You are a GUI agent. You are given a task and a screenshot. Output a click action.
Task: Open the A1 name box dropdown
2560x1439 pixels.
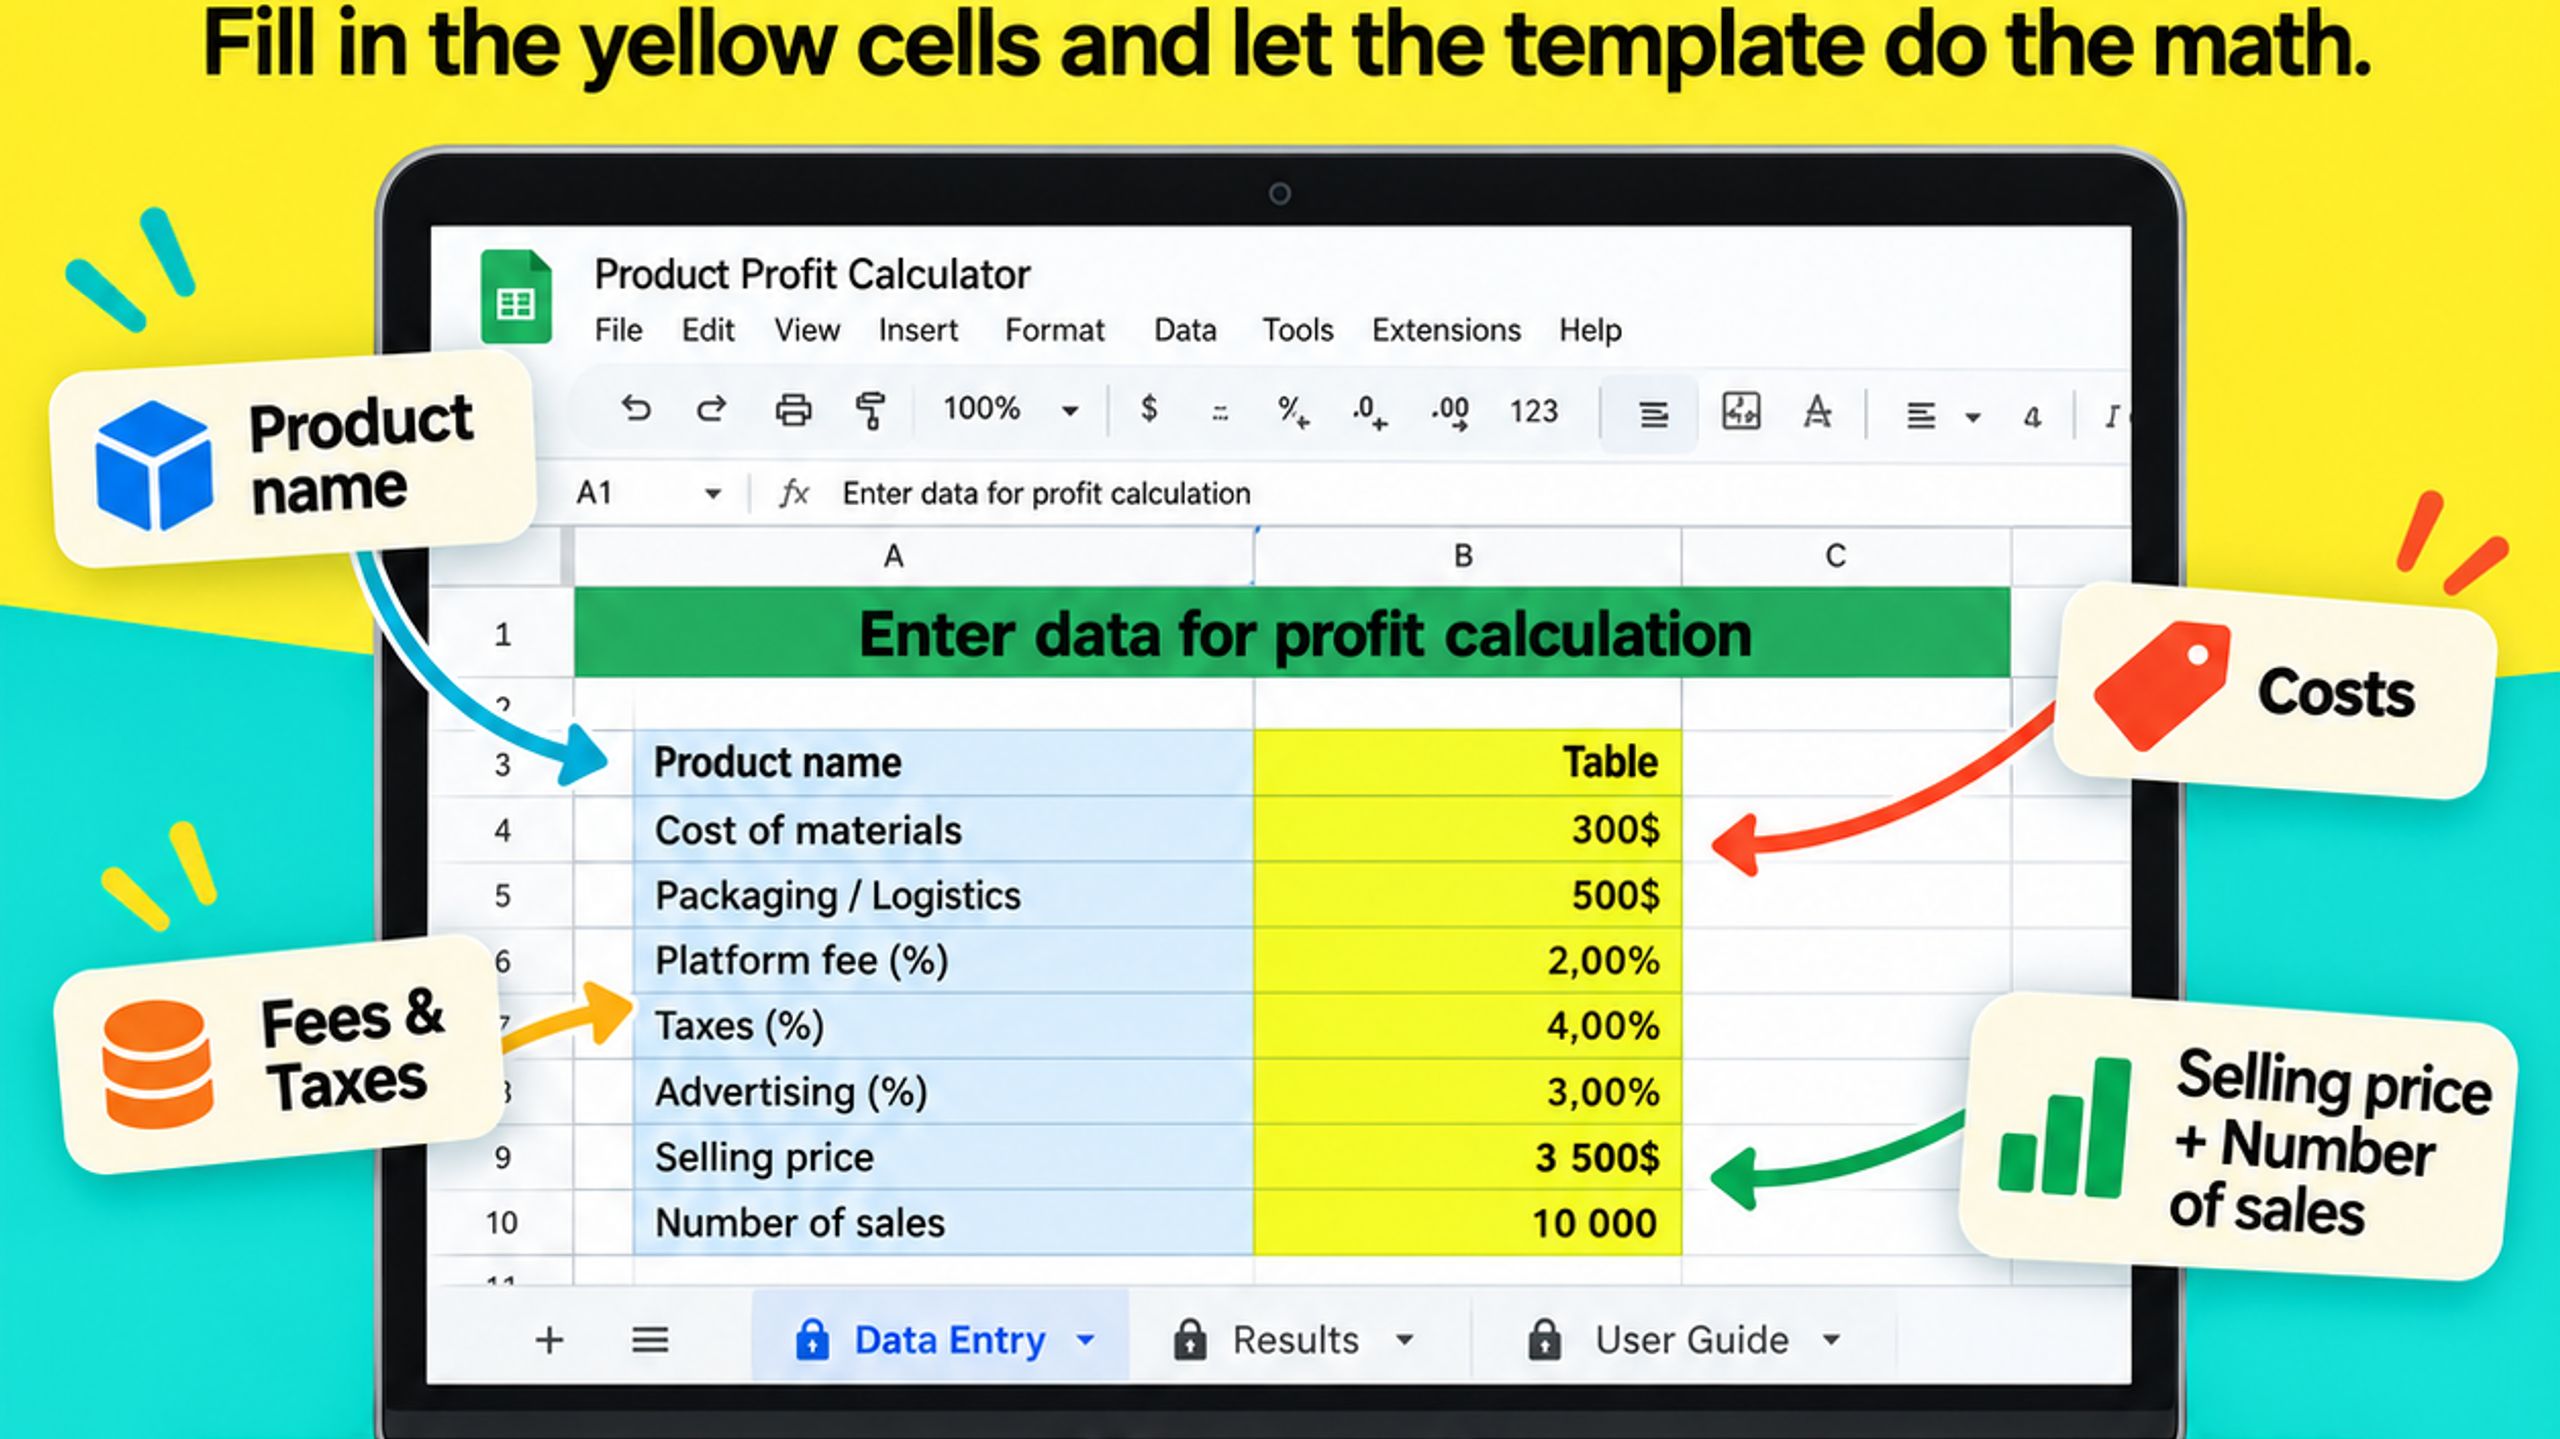[712, 494]
